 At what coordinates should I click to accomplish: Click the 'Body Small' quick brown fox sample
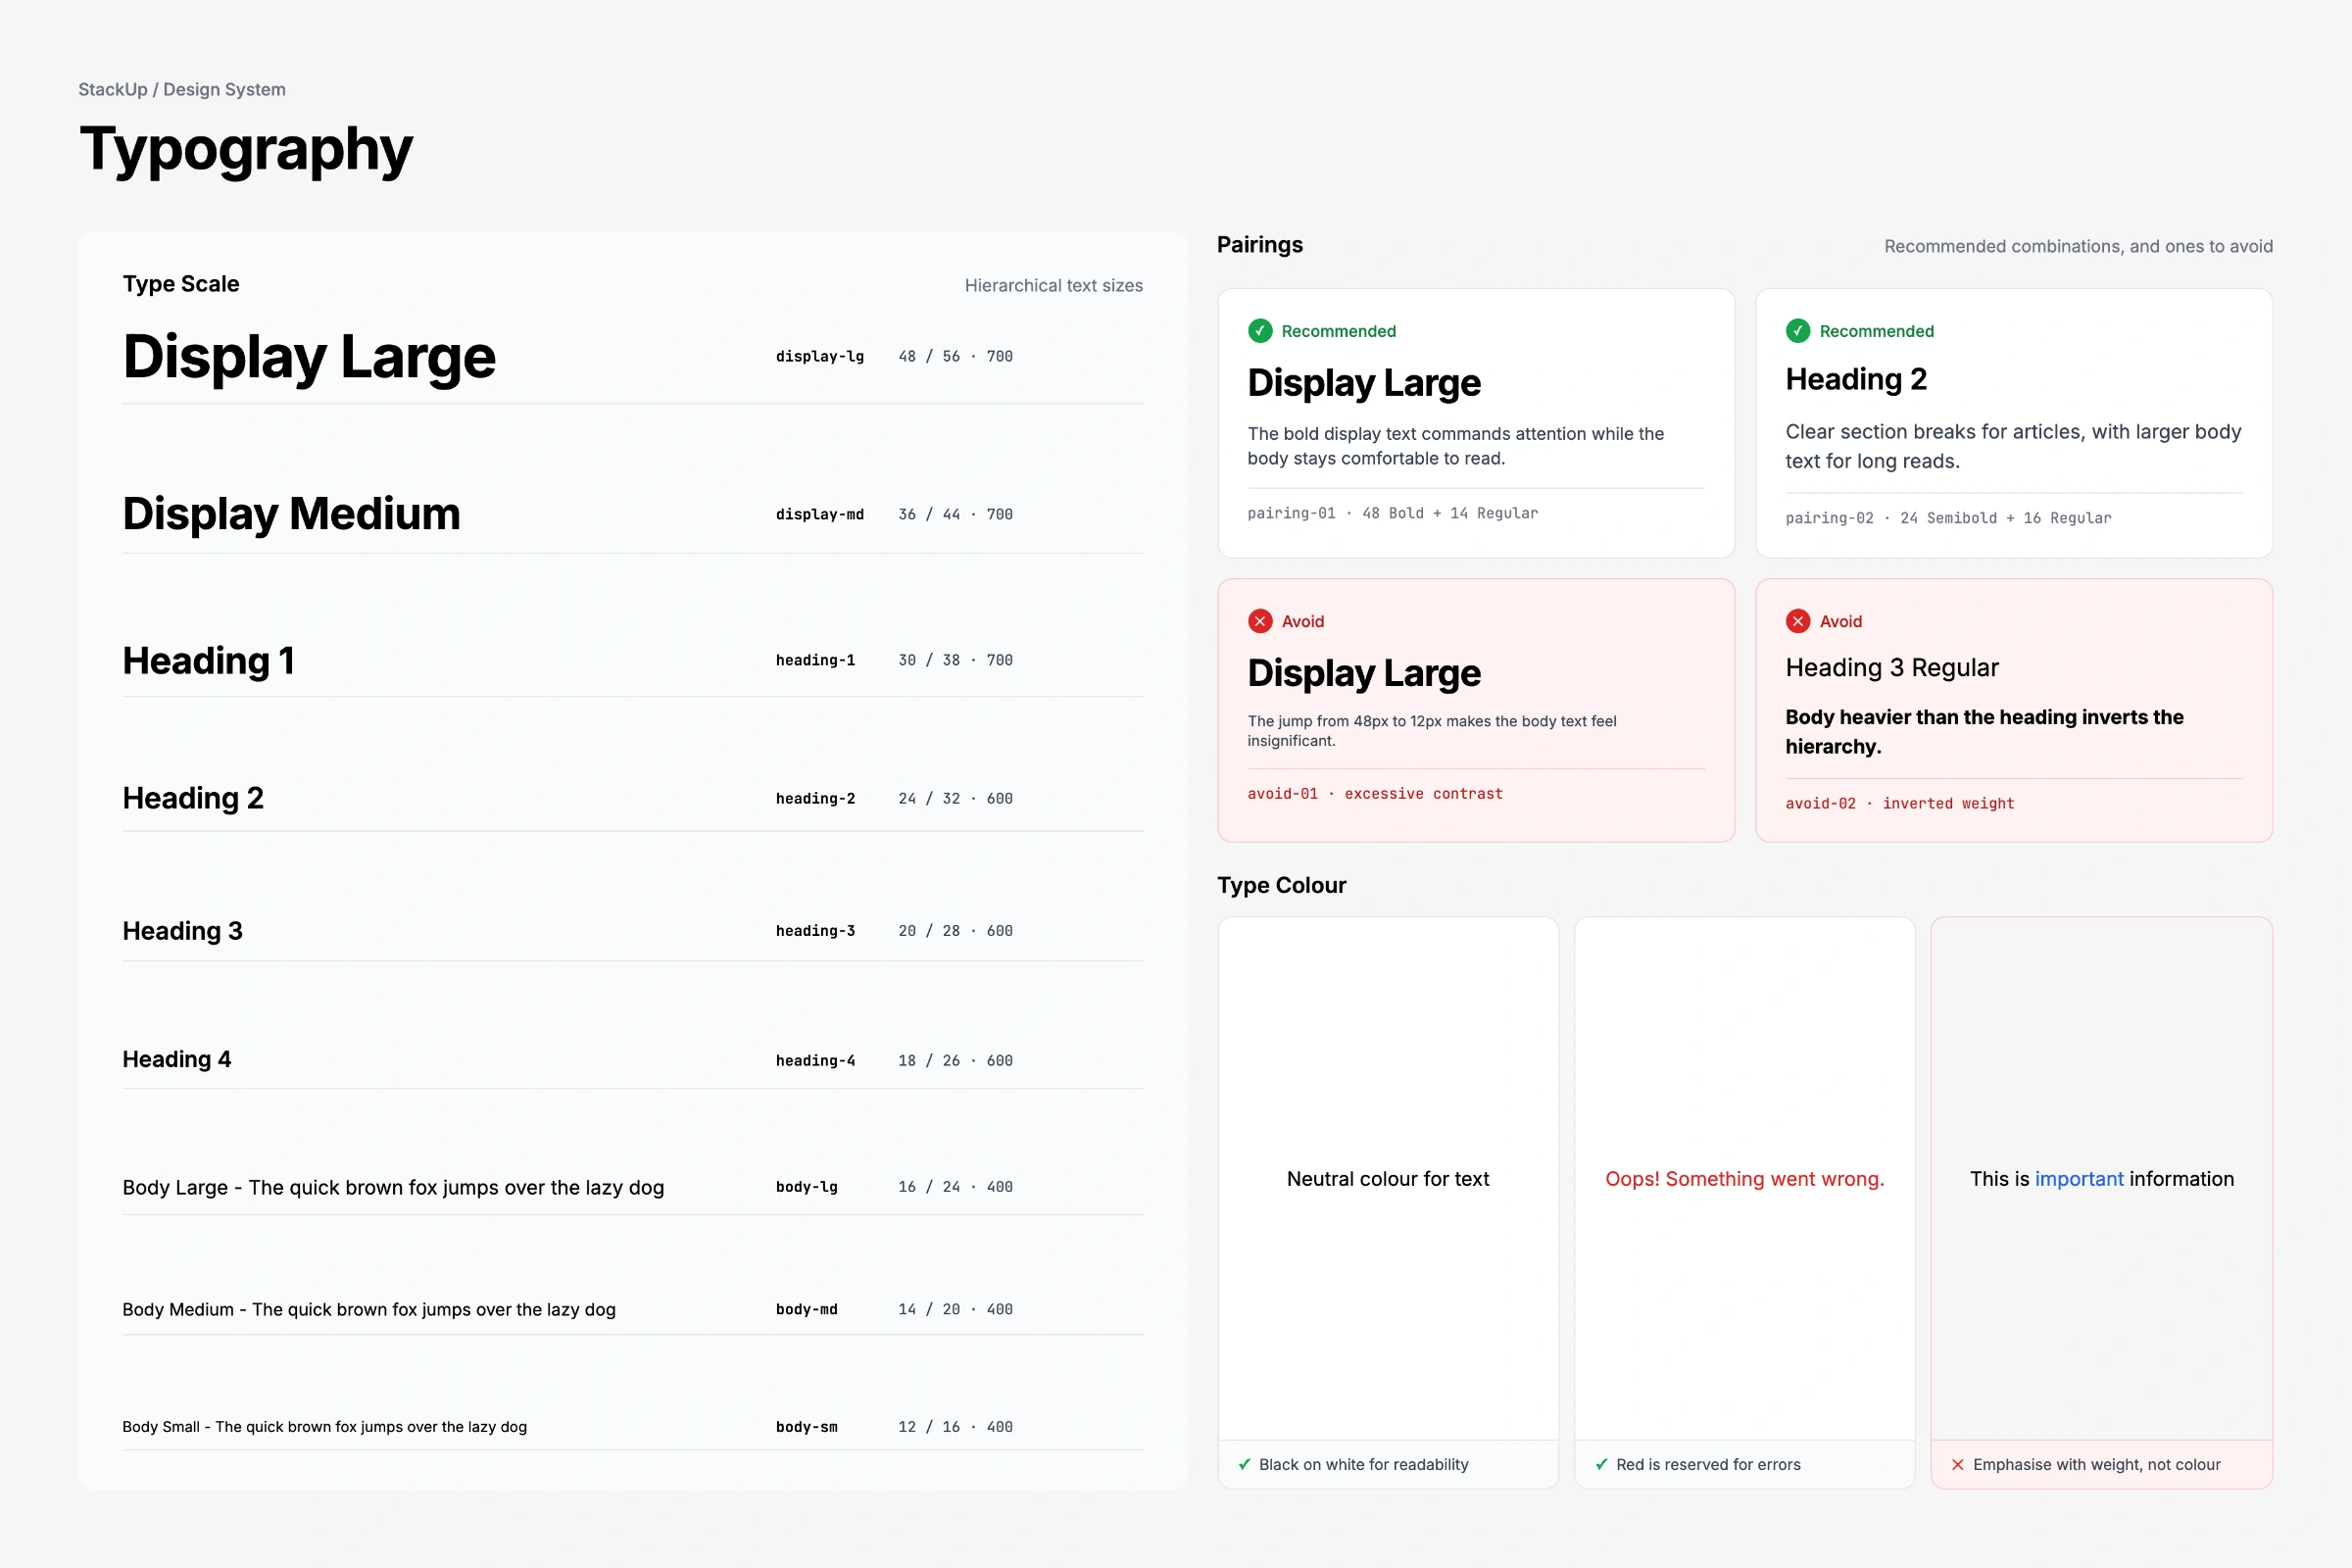[325, 1427]
